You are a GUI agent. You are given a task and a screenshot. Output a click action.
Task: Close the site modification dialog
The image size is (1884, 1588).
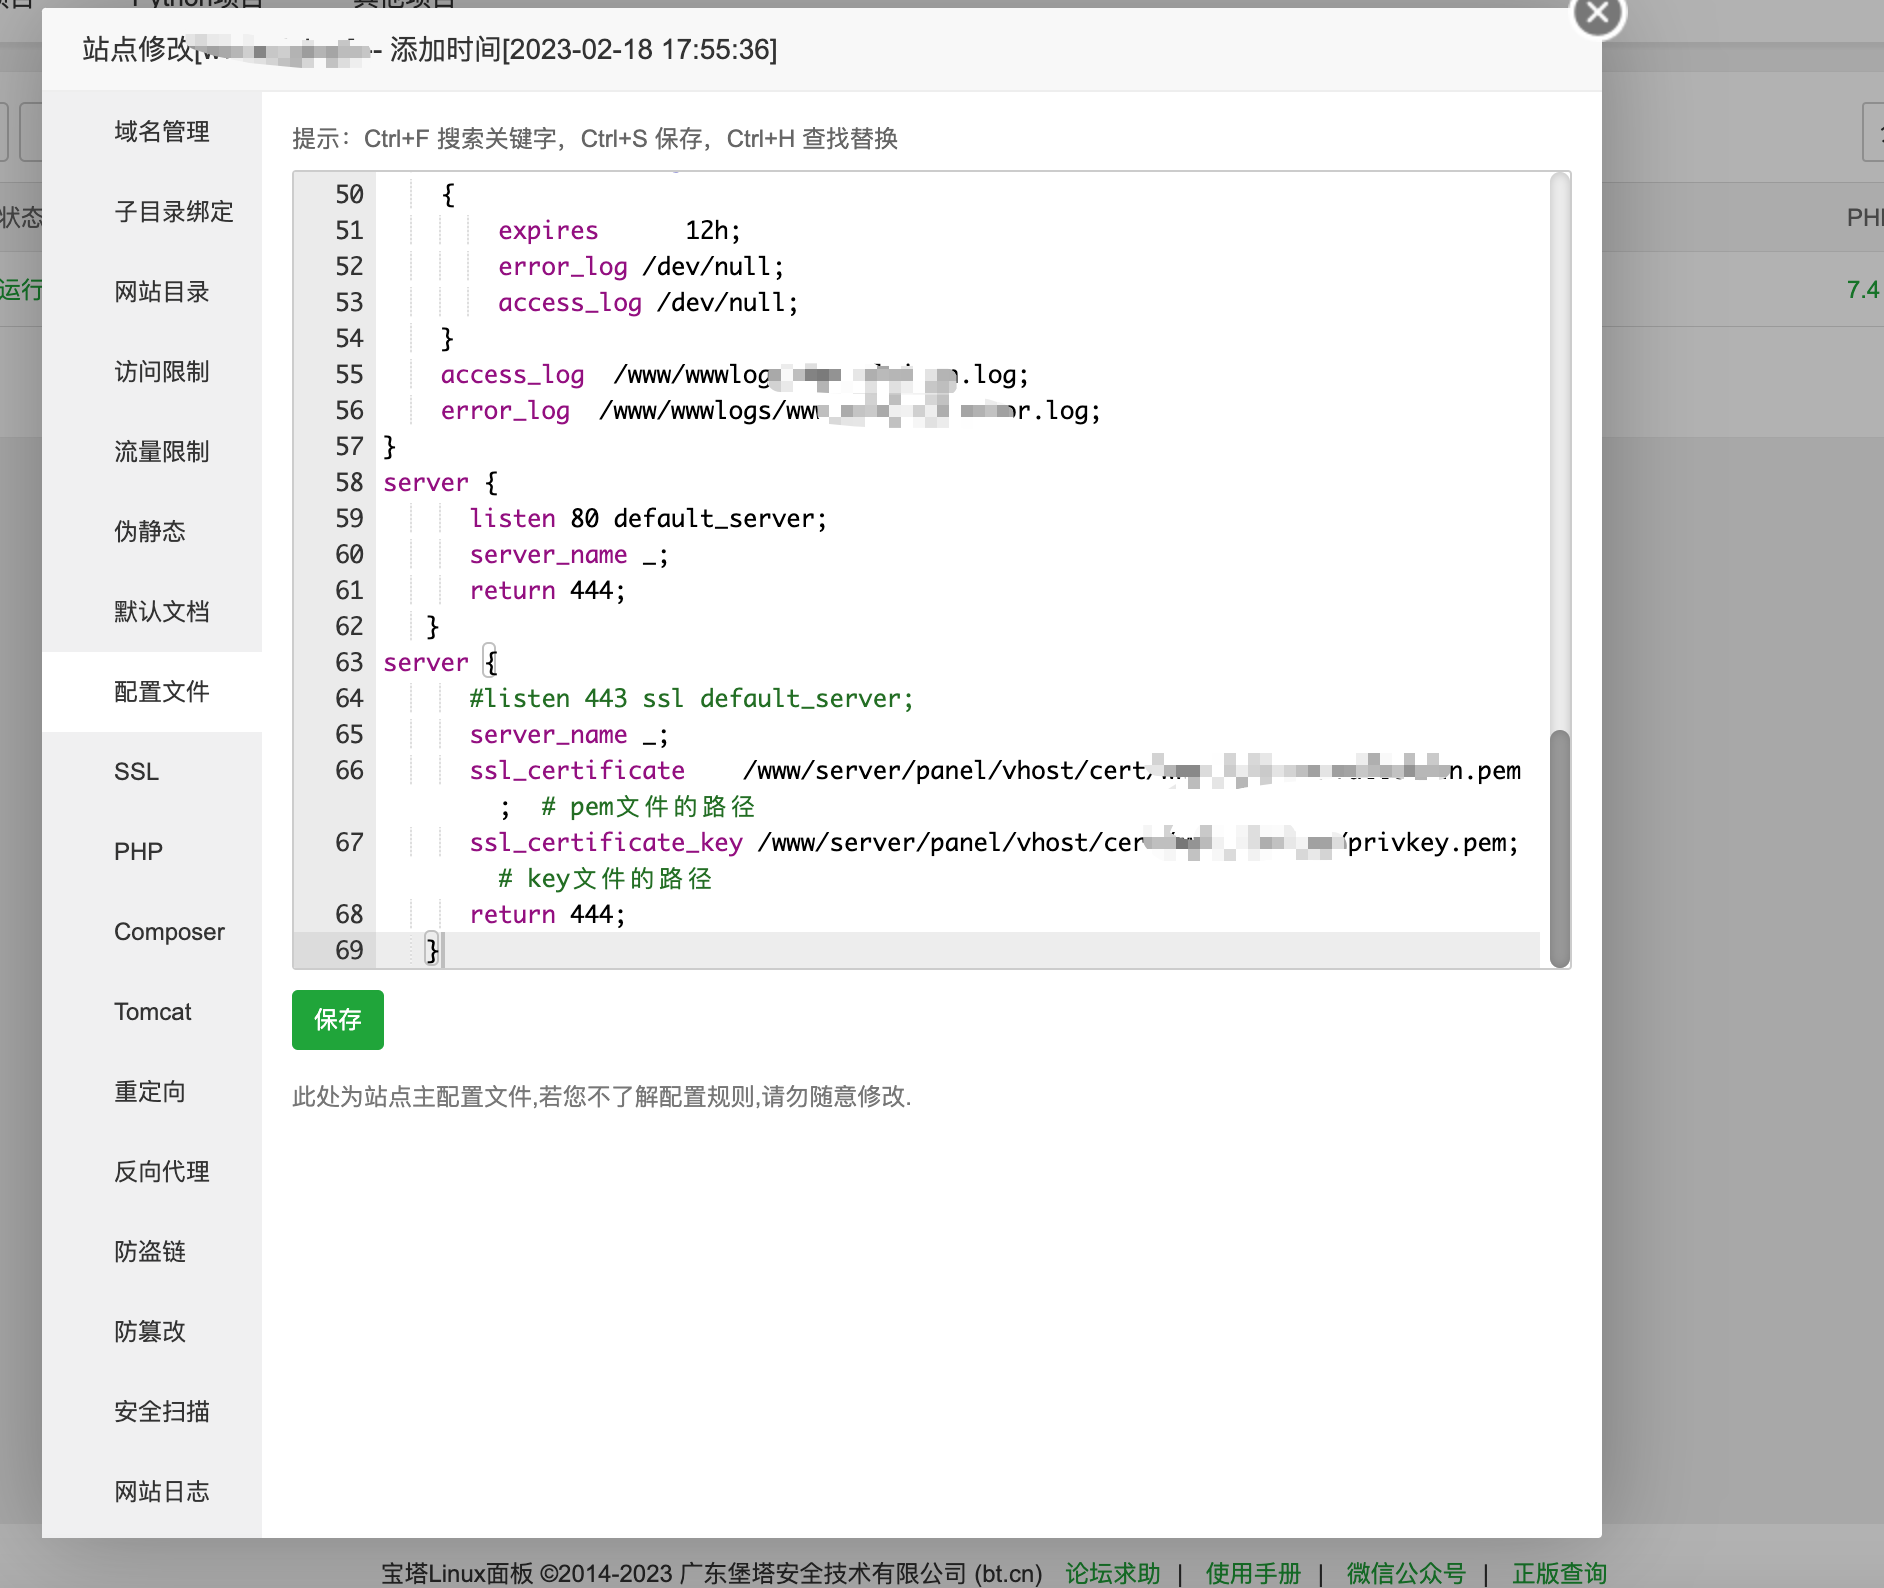1597,14
